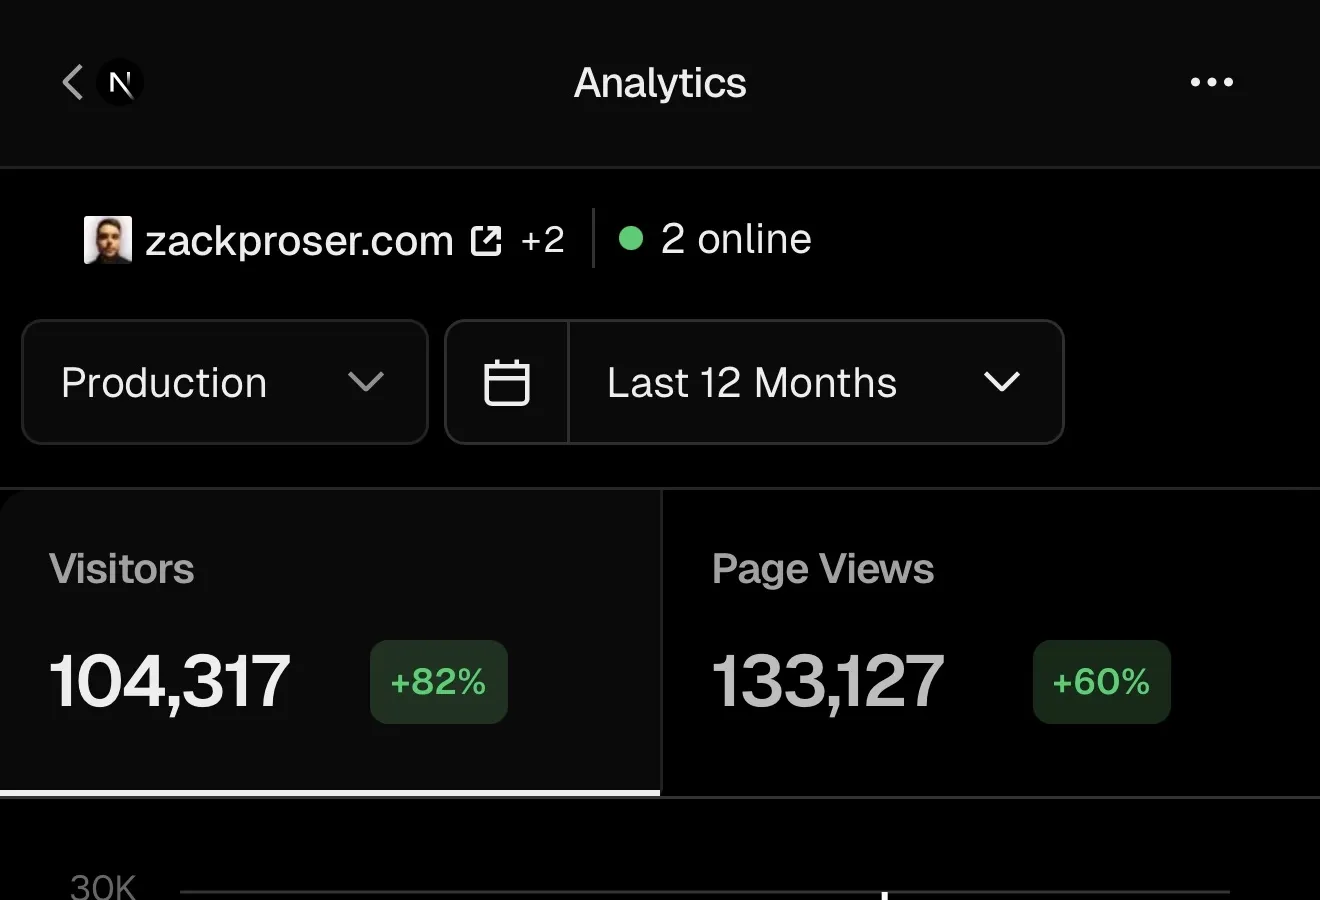Open the Vercel logo avatar

pyautogui.click(x=119, y=83)
